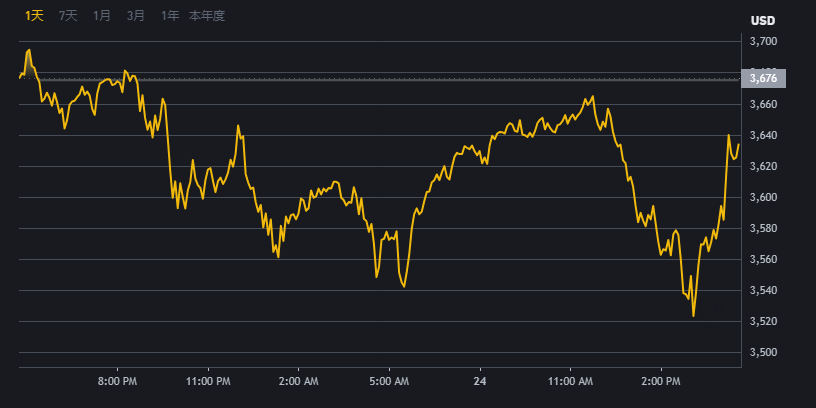
Task: Pick the 5:00 AM time axis marker
Action: (x=389, y=382)
